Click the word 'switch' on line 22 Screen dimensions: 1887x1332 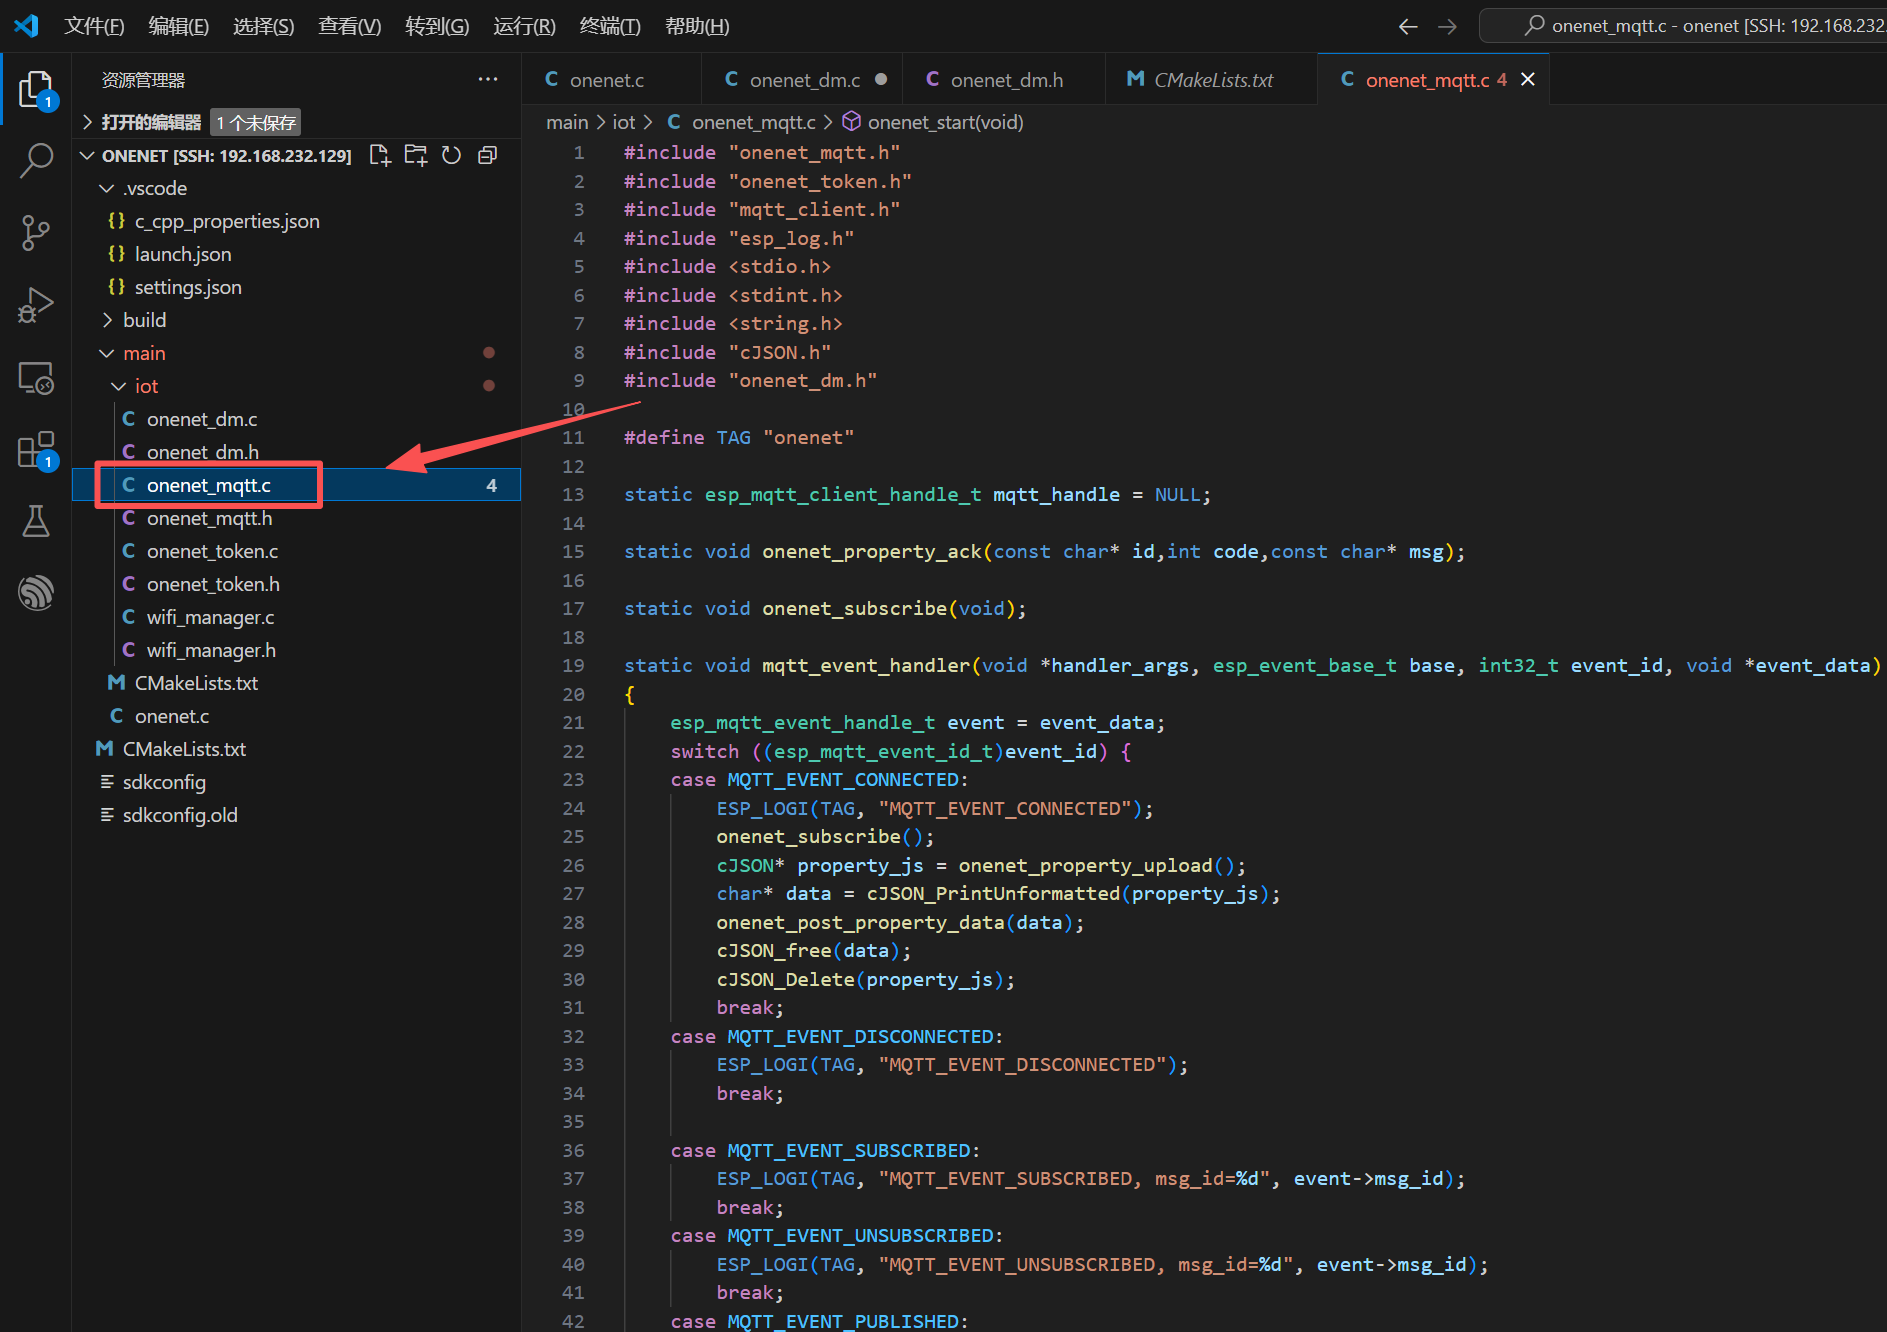pyautogui.click(x=705, y=751)
